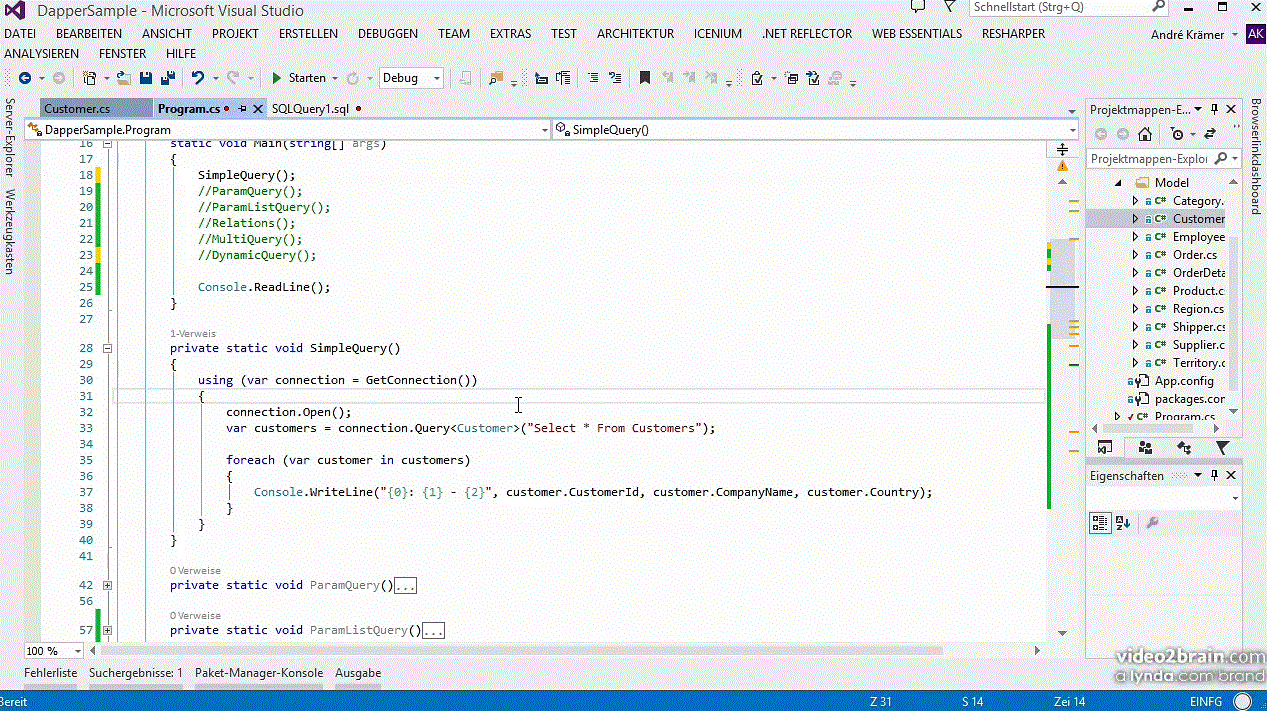Click the Categorized view icon in Eigenschaften
The image size is (1267, 711).
[x=1100, y=522]
